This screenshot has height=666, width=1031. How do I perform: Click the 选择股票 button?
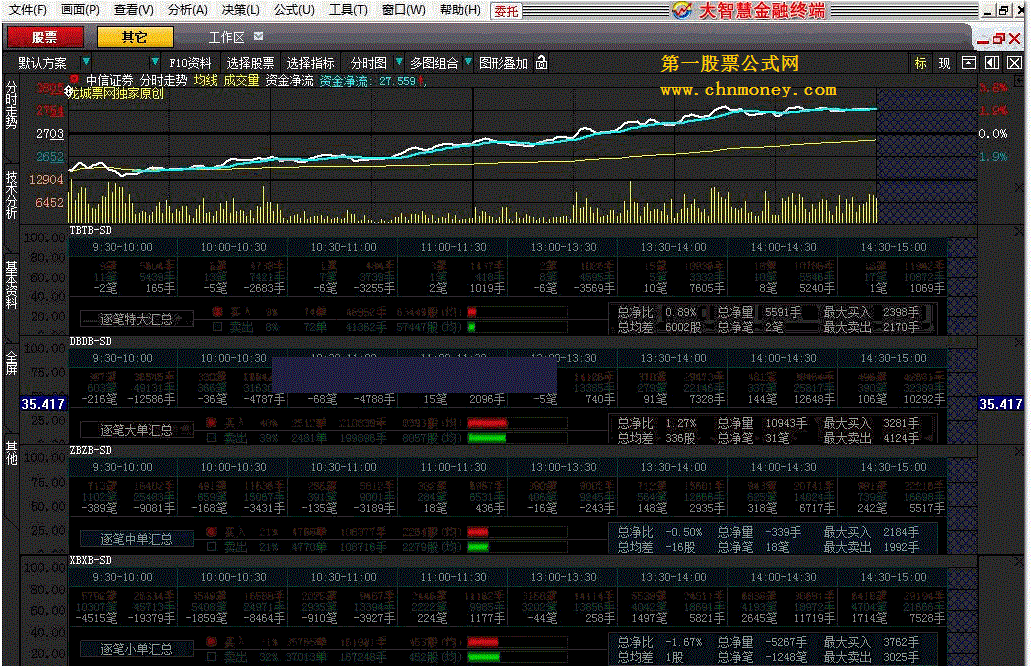[x=250, y=63]
